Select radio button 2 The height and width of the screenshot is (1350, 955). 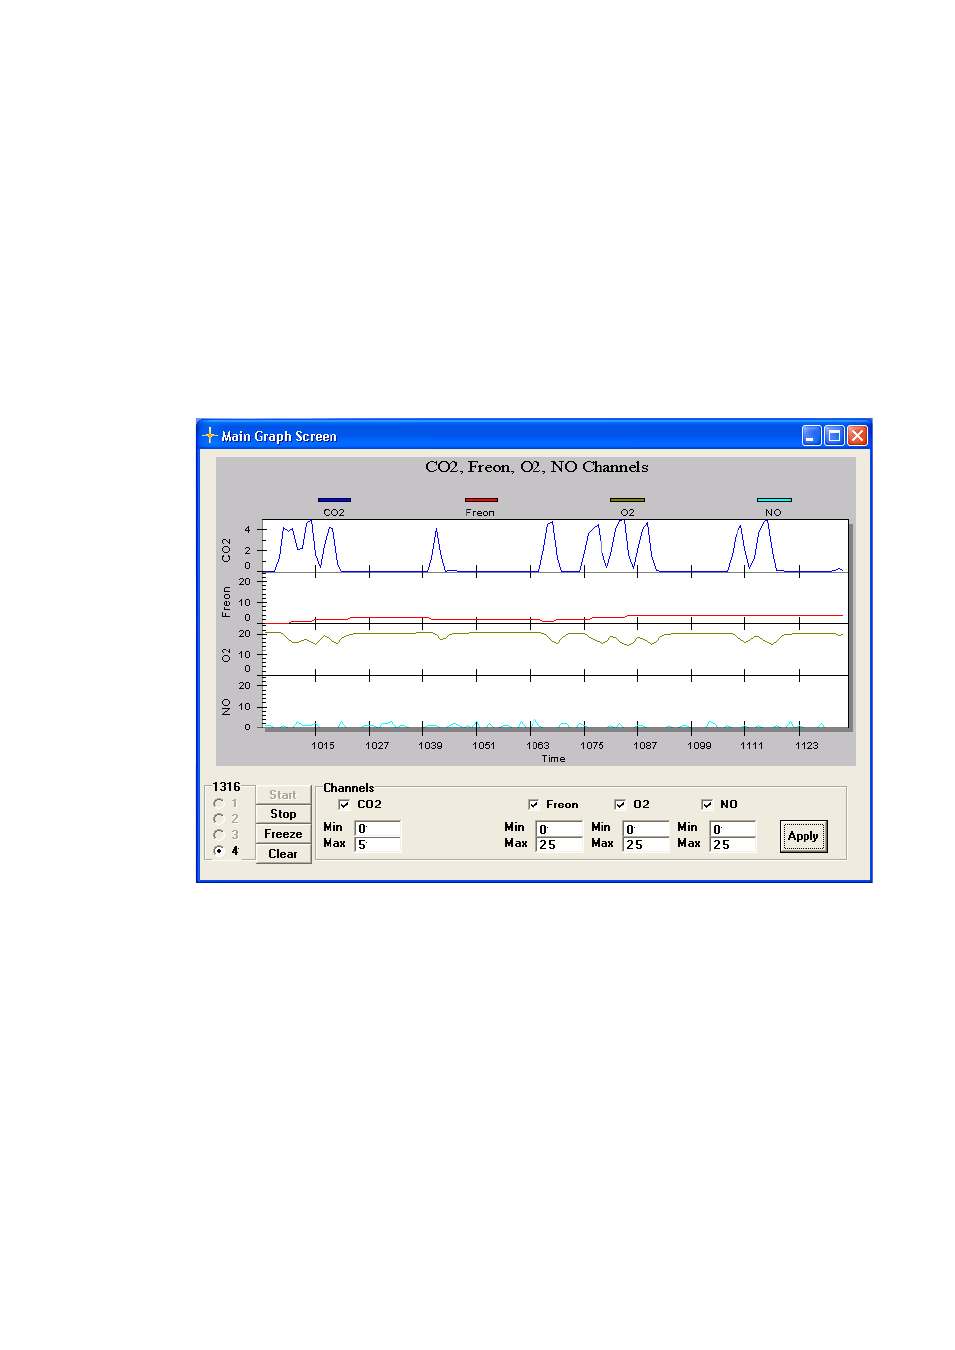tap(219, 818)
